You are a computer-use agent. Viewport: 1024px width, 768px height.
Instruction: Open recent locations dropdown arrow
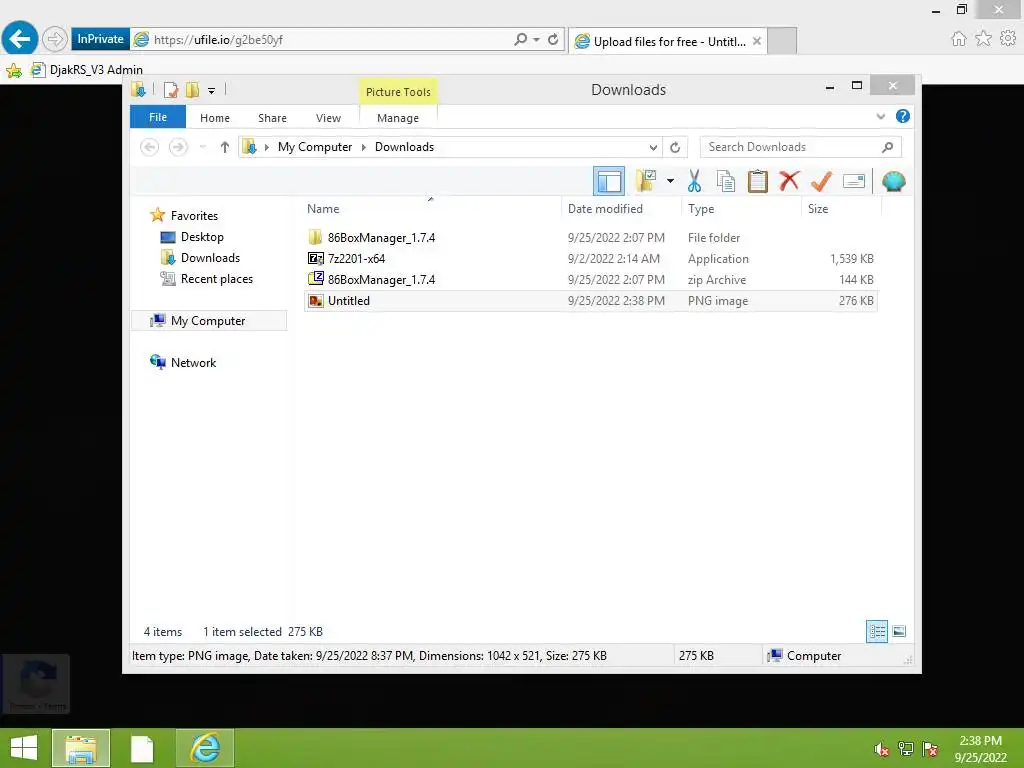[203, 147]
